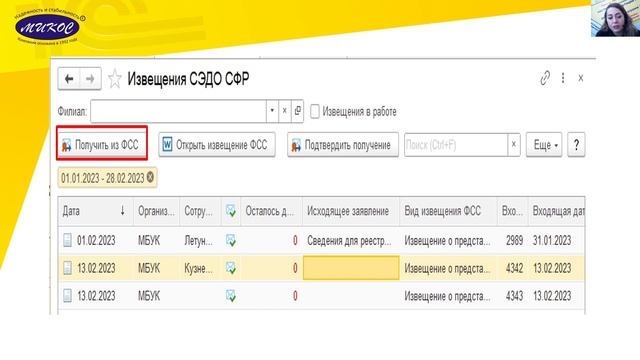Click document icon in the 01.02.2023 row
The height and width of the screenshot is (360, 640).
(x=67, y=240)
